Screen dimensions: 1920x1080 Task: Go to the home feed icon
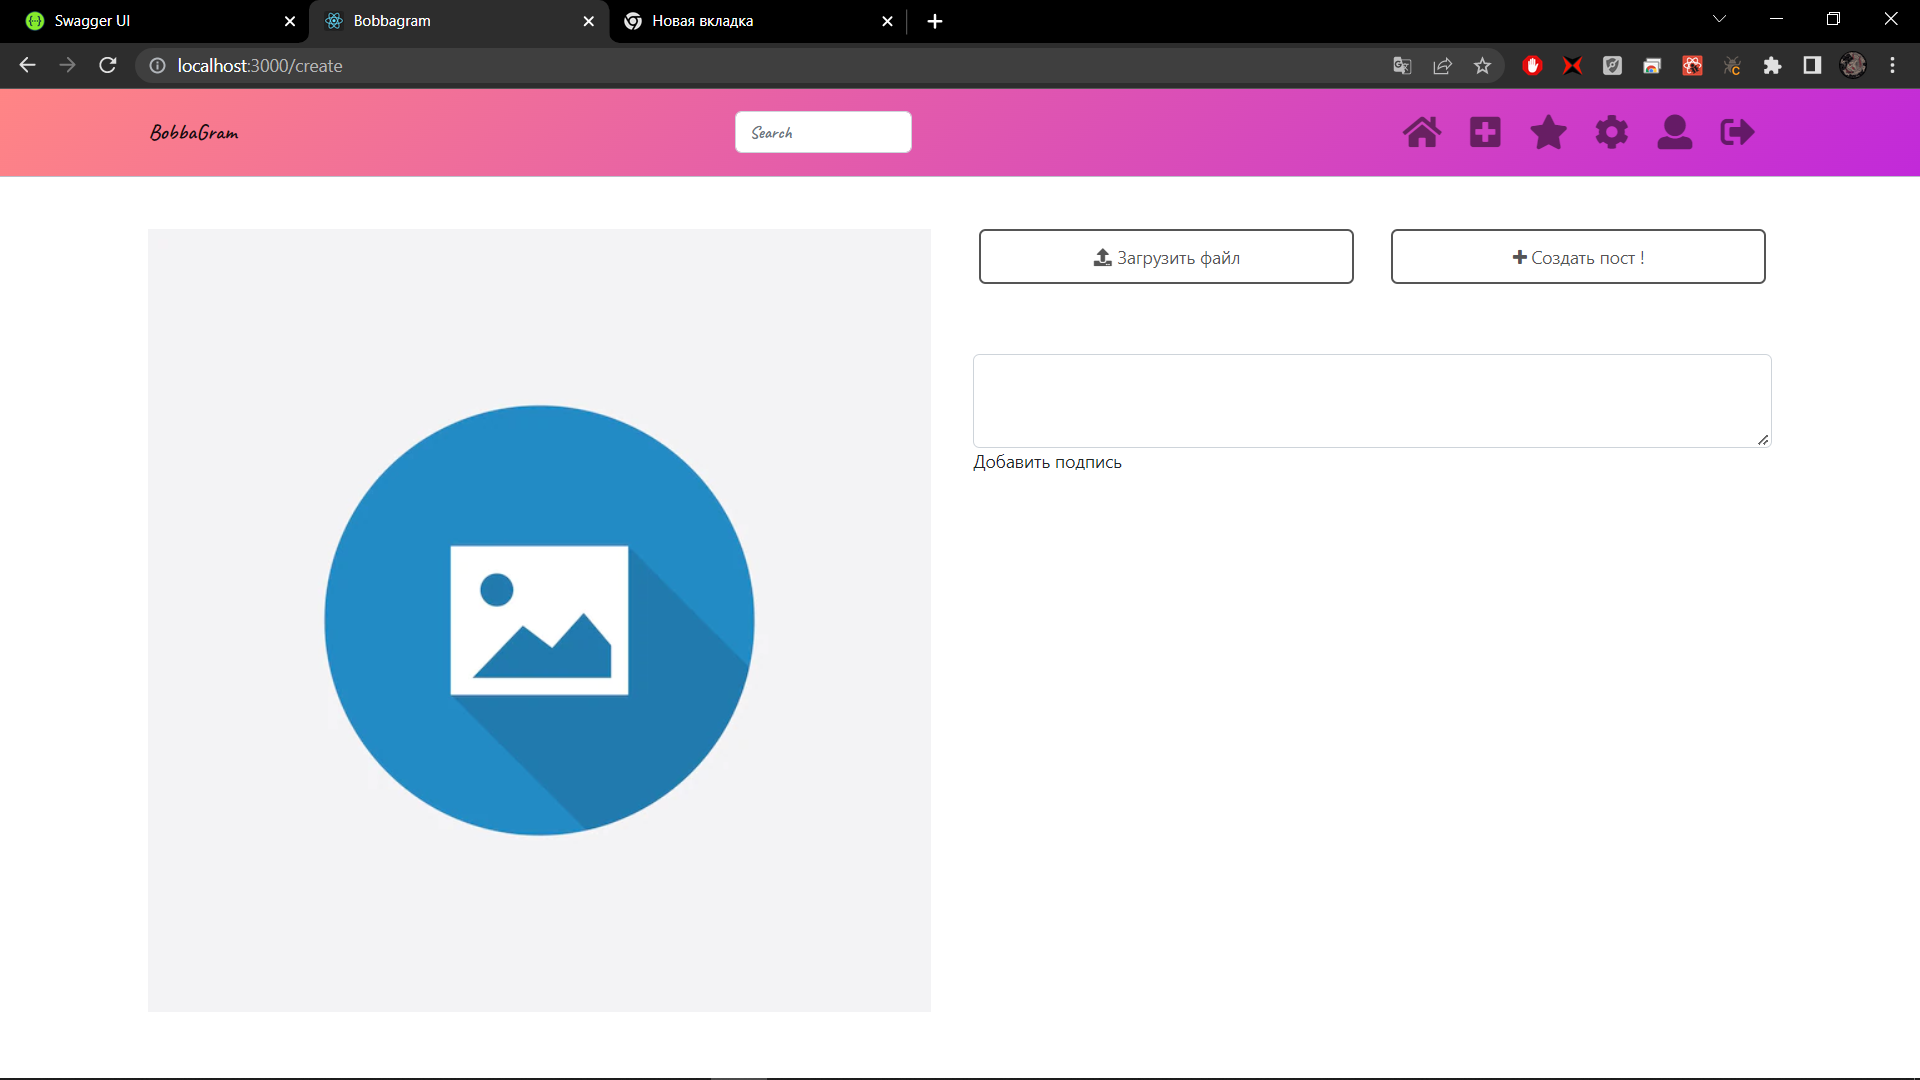(1422, 132)
